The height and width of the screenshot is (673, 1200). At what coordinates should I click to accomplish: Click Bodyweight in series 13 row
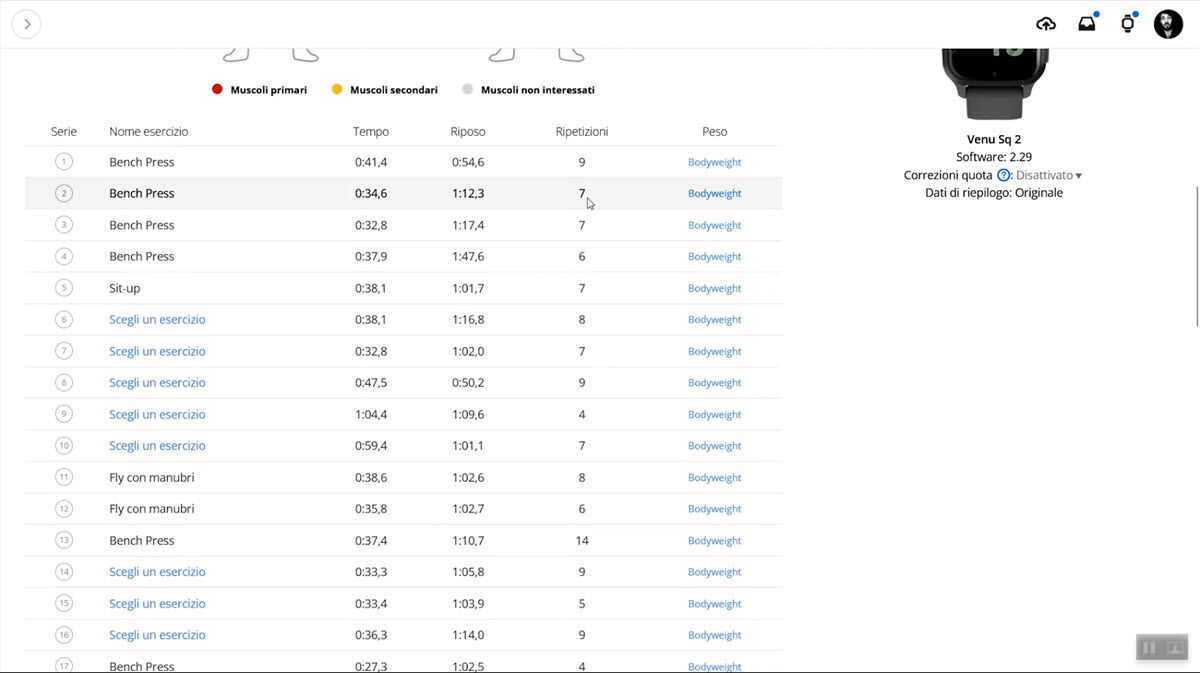coord(714,541)
